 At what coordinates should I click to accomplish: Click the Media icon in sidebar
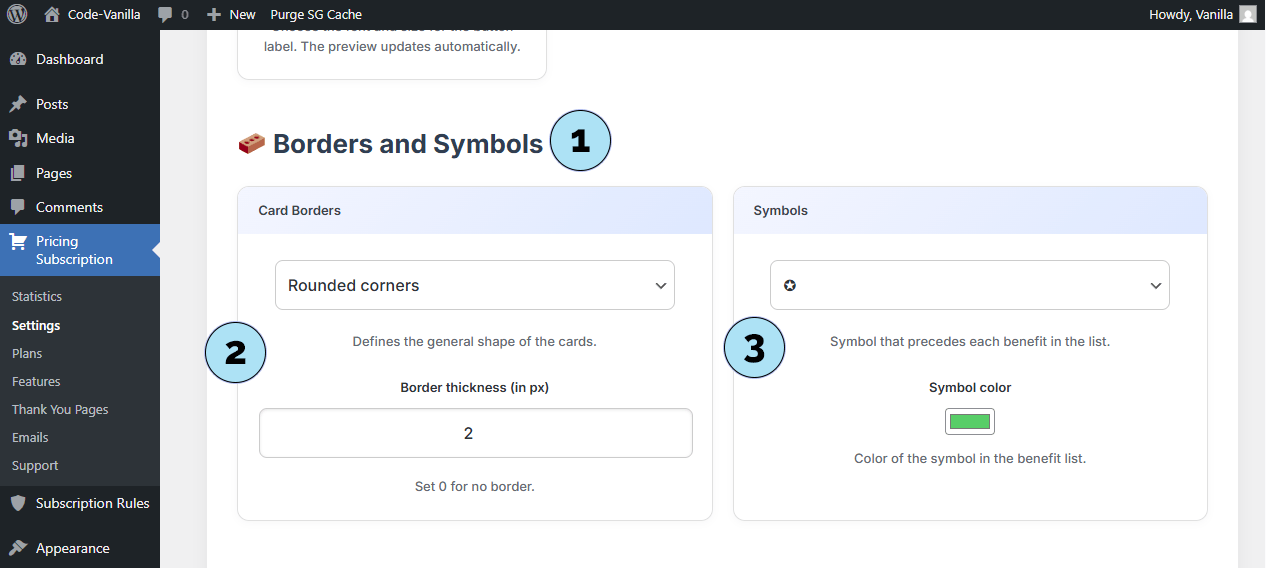tap(18, 138)
